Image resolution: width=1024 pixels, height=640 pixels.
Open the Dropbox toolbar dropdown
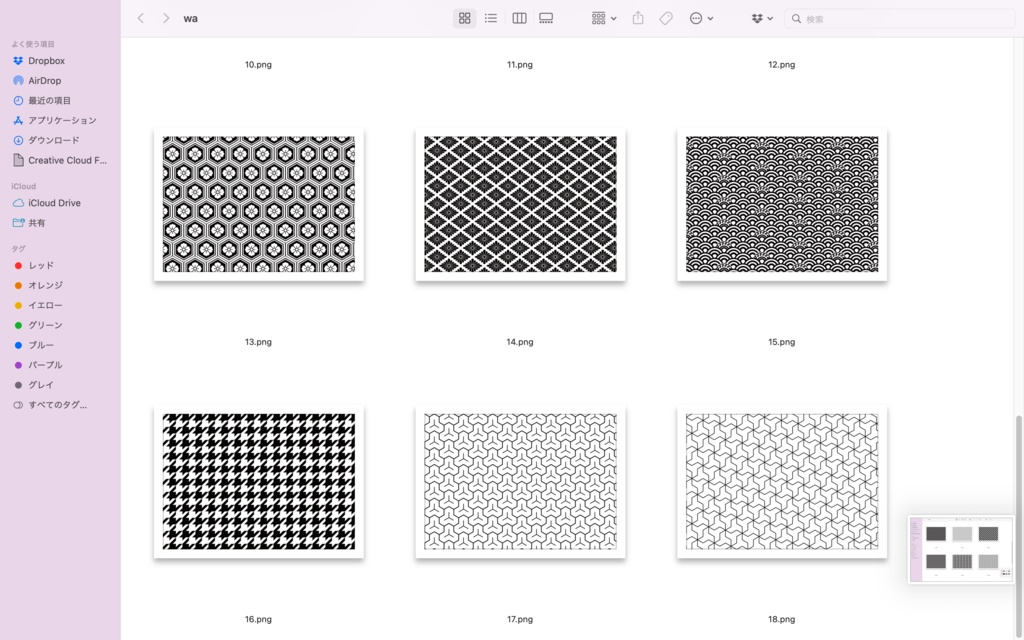(761, 18)
